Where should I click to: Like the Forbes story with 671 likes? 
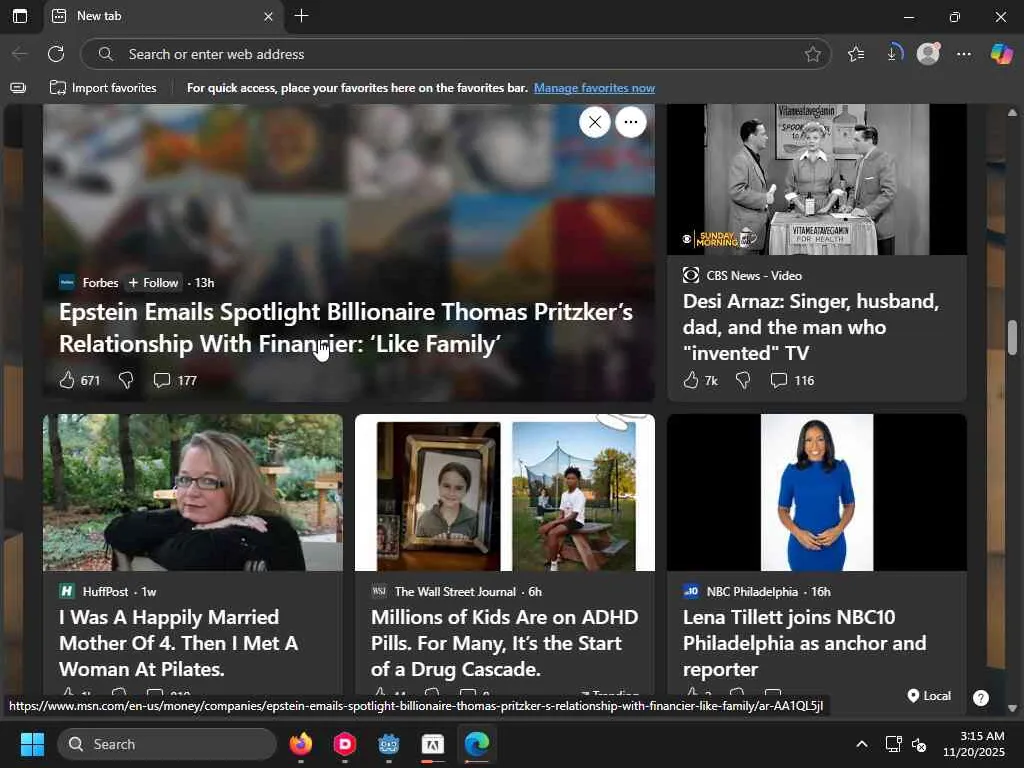coord(80,380)
